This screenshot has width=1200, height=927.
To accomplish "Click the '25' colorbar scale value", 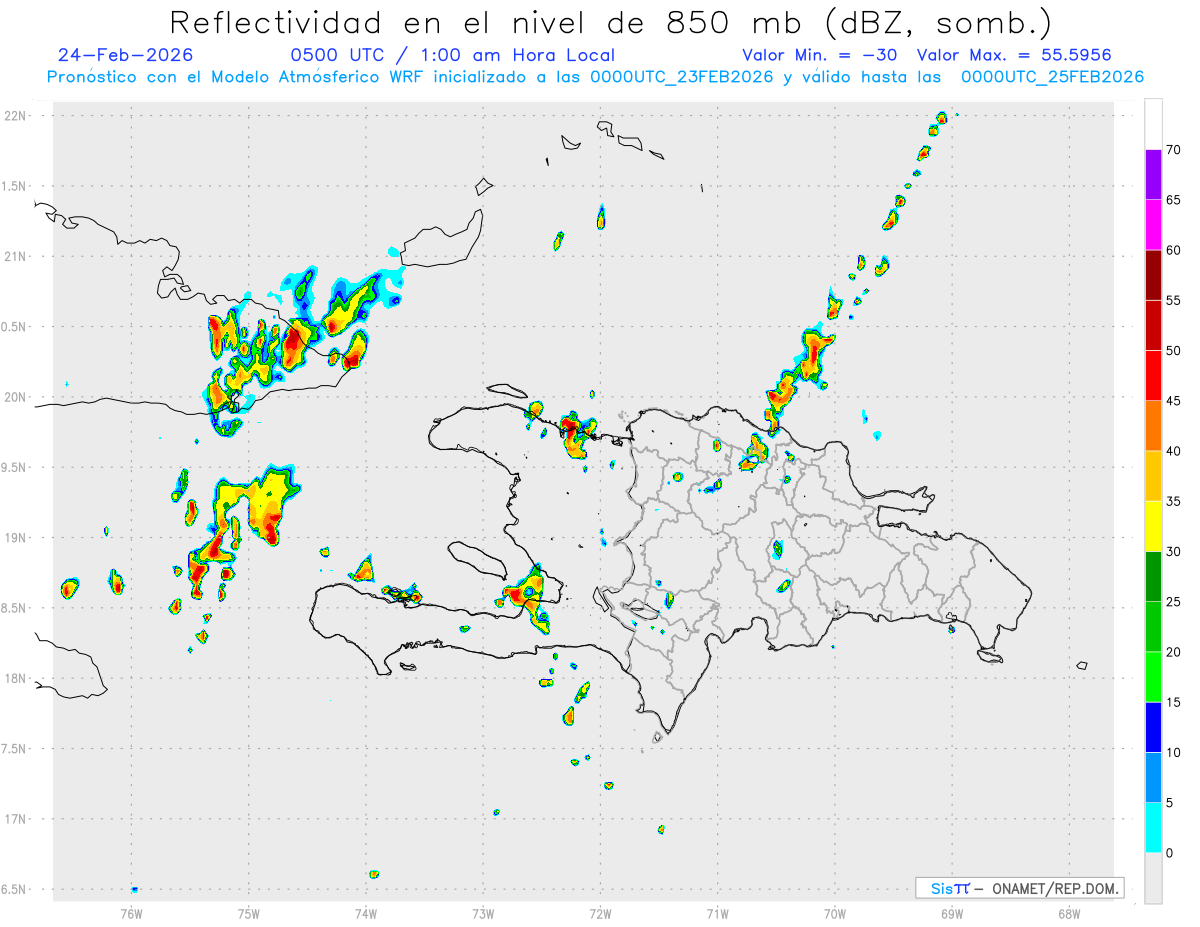I will [1173, 602].
